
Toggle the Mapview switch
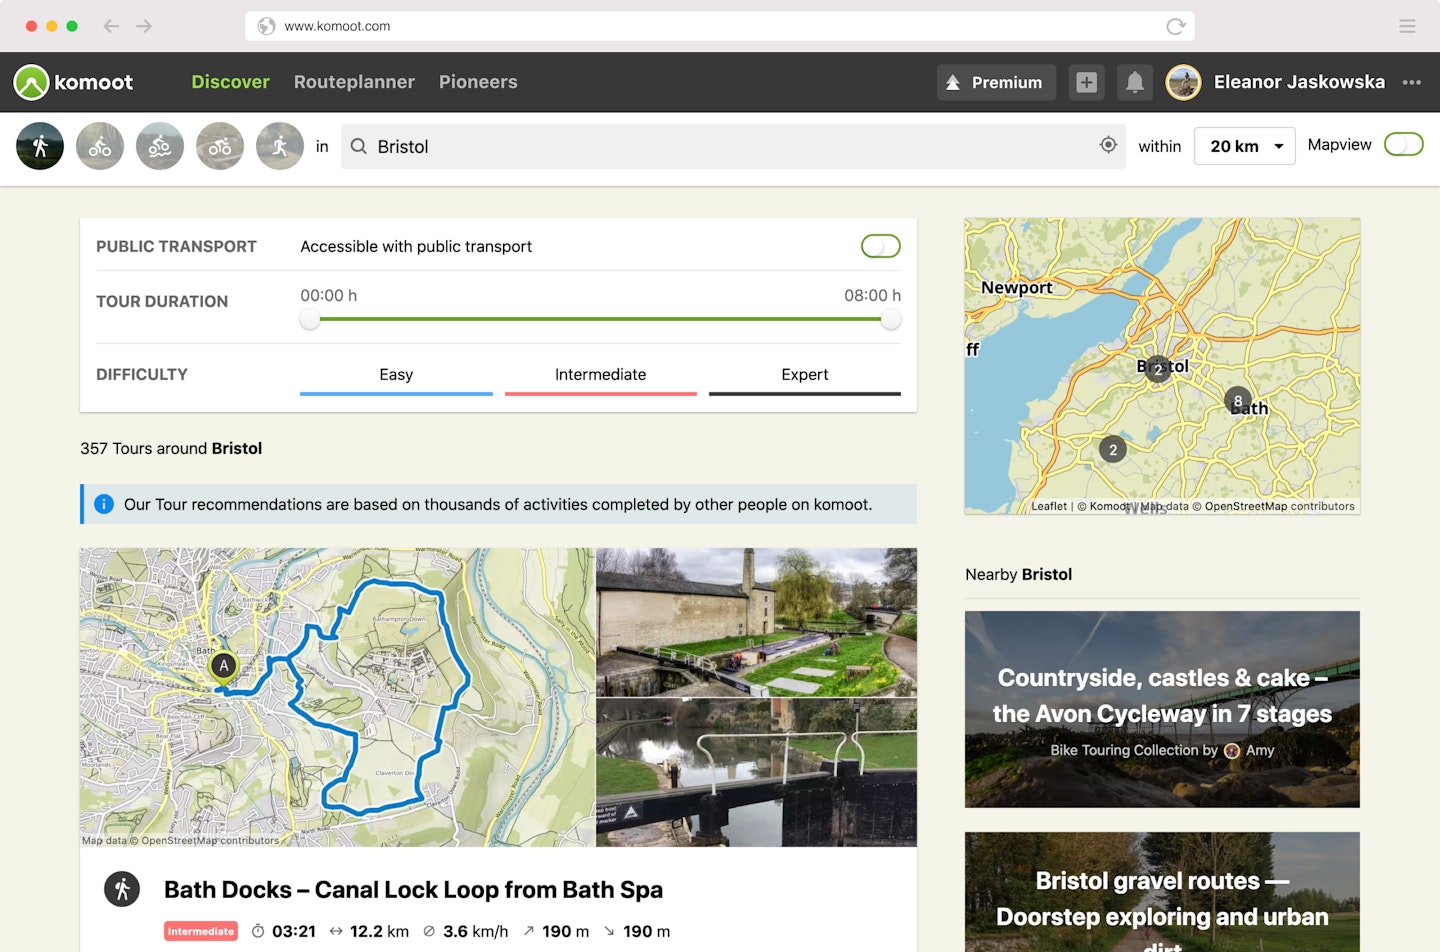point(1403,145)
